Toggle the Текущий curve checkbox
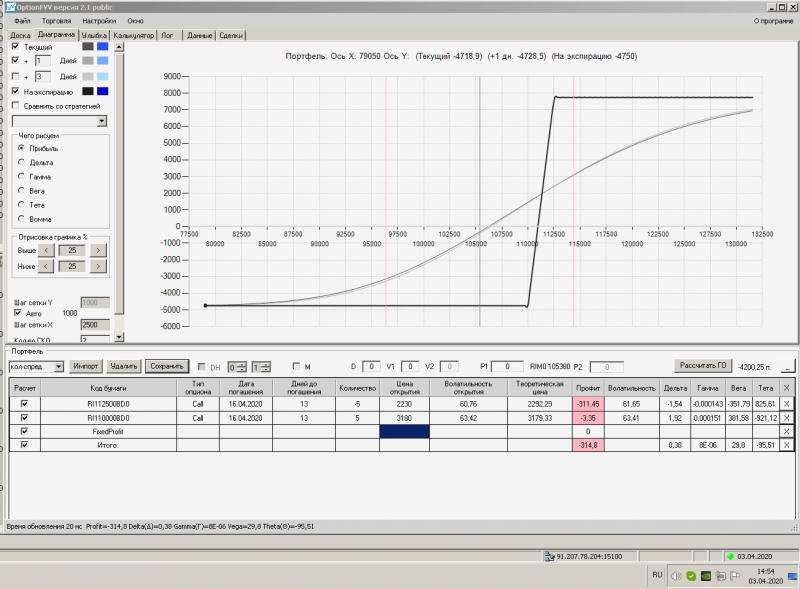800x589 pixels. pyautogui.click(x=15, y=46)
